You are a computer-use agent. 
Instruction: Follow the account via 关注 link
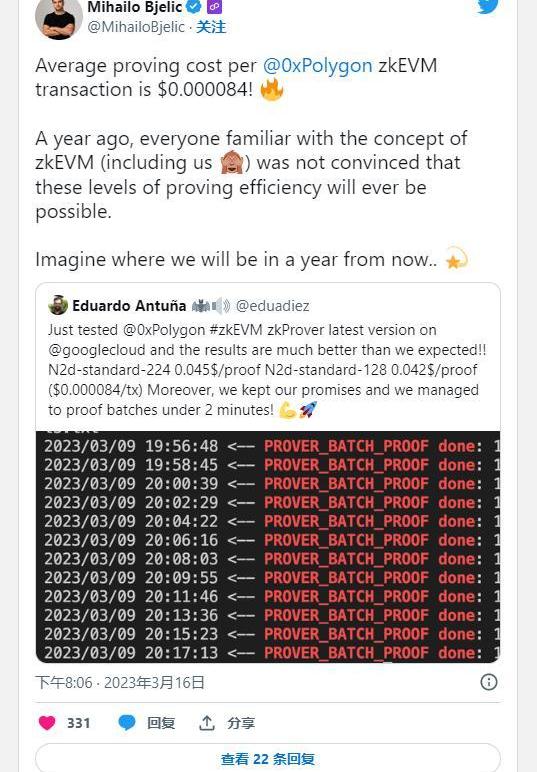click(x=211, y=27)
